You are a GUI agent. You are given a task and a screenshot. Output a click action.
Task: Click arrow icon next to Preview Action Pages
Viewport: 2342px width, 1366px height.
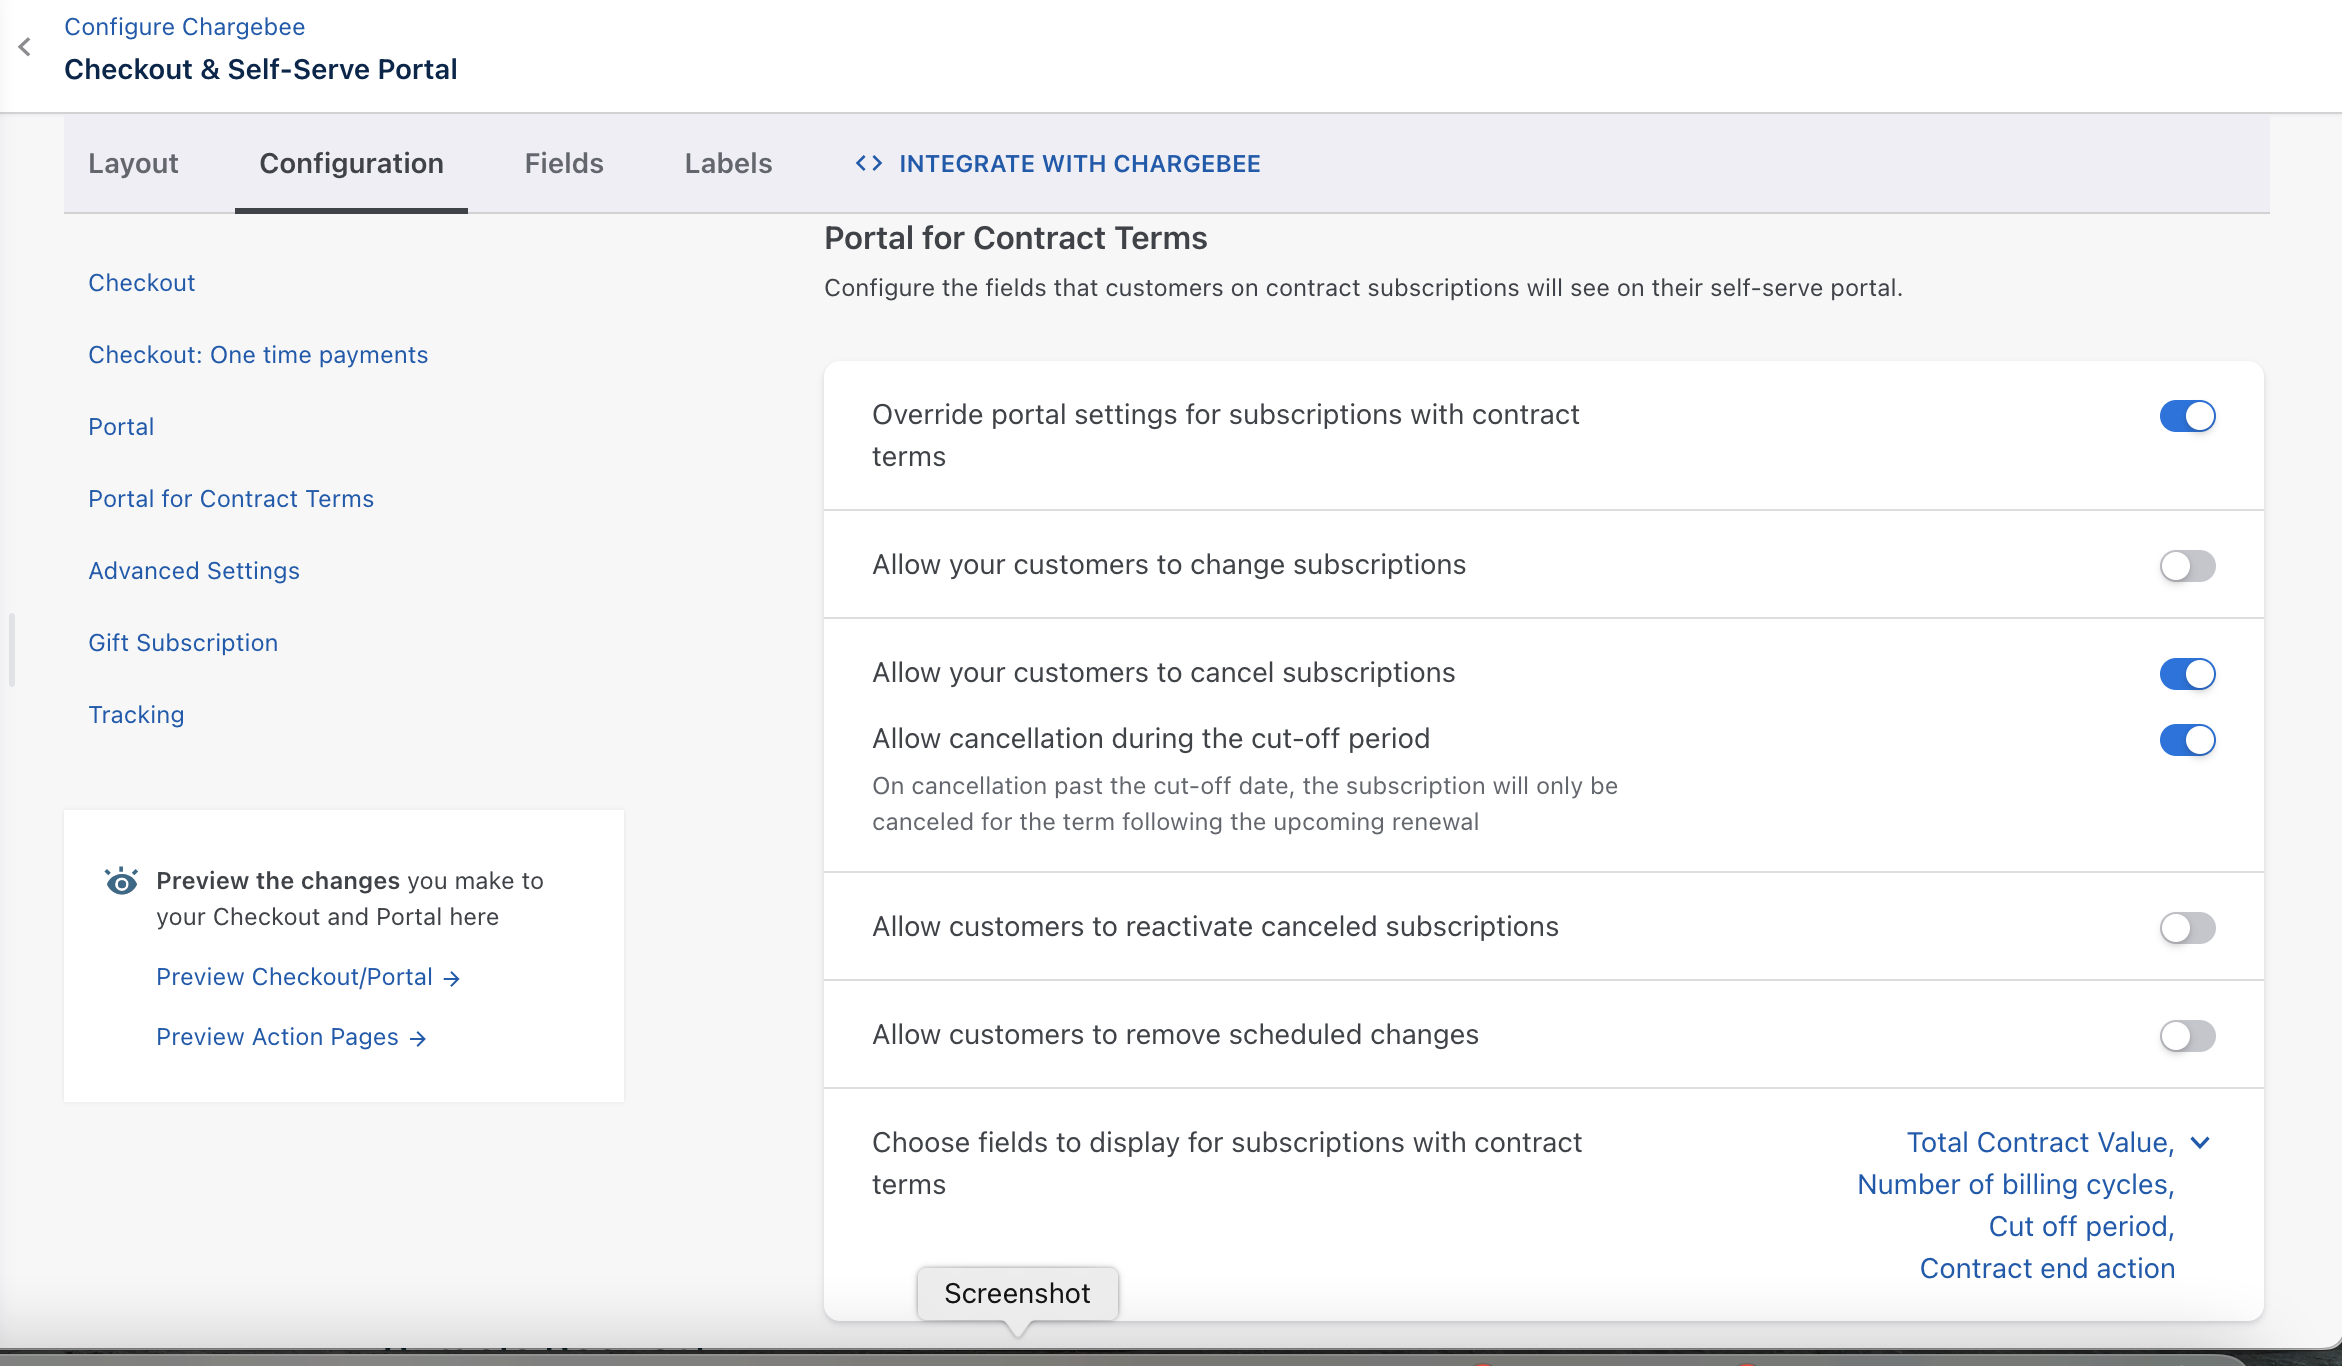click(418, 1038)
